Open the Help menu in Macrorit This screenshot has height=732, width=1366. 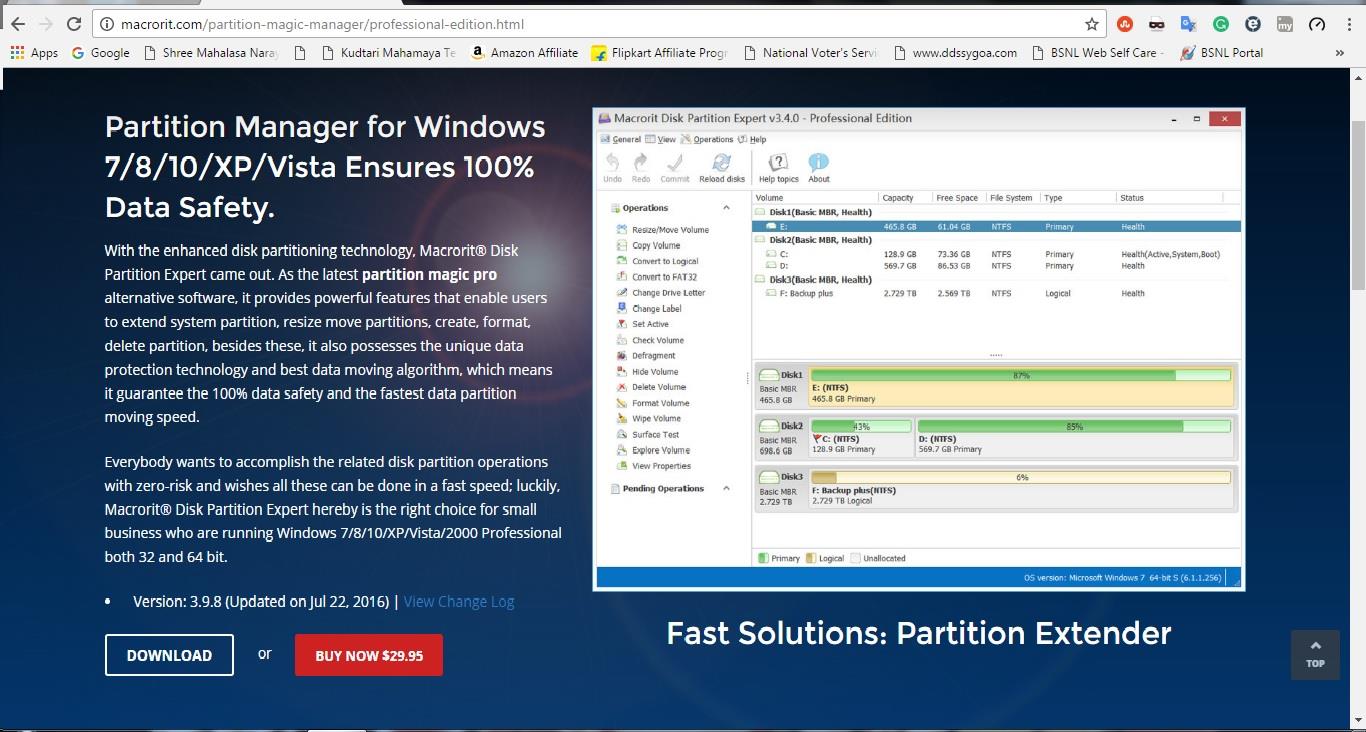(752, 140)
